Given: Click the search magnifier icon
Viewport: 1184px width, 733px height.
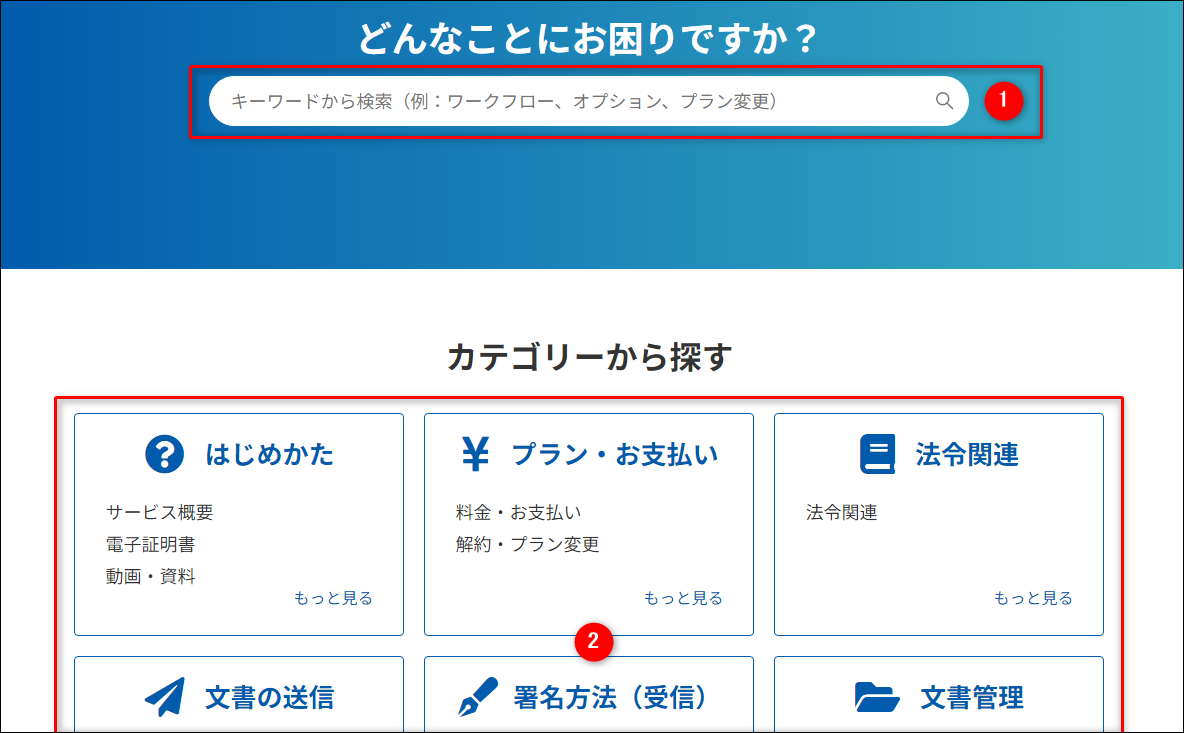Looking at the screenshot, I should pyautogui.click(x=944, y=101).
